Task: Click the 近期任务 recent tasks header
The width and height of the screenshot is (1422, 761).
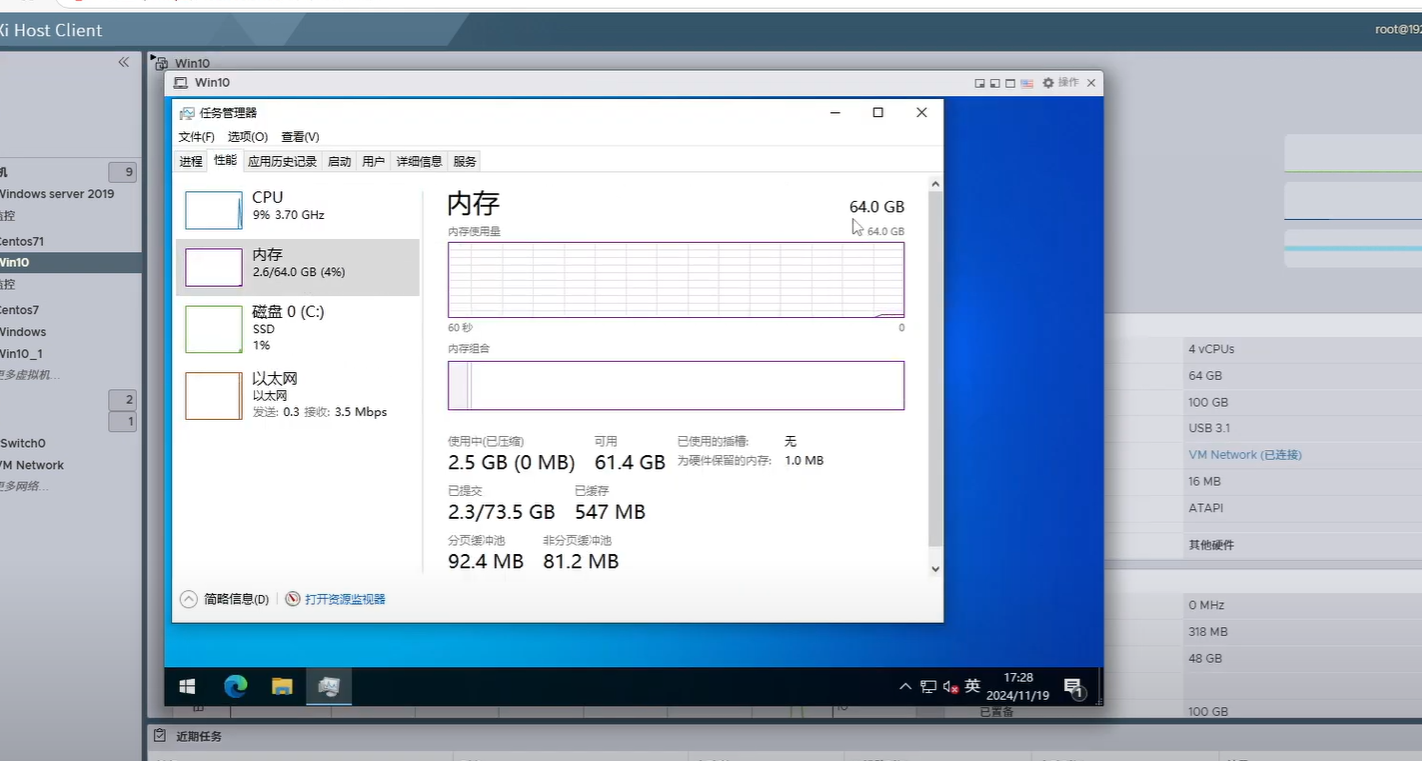Action: [199, 736]
